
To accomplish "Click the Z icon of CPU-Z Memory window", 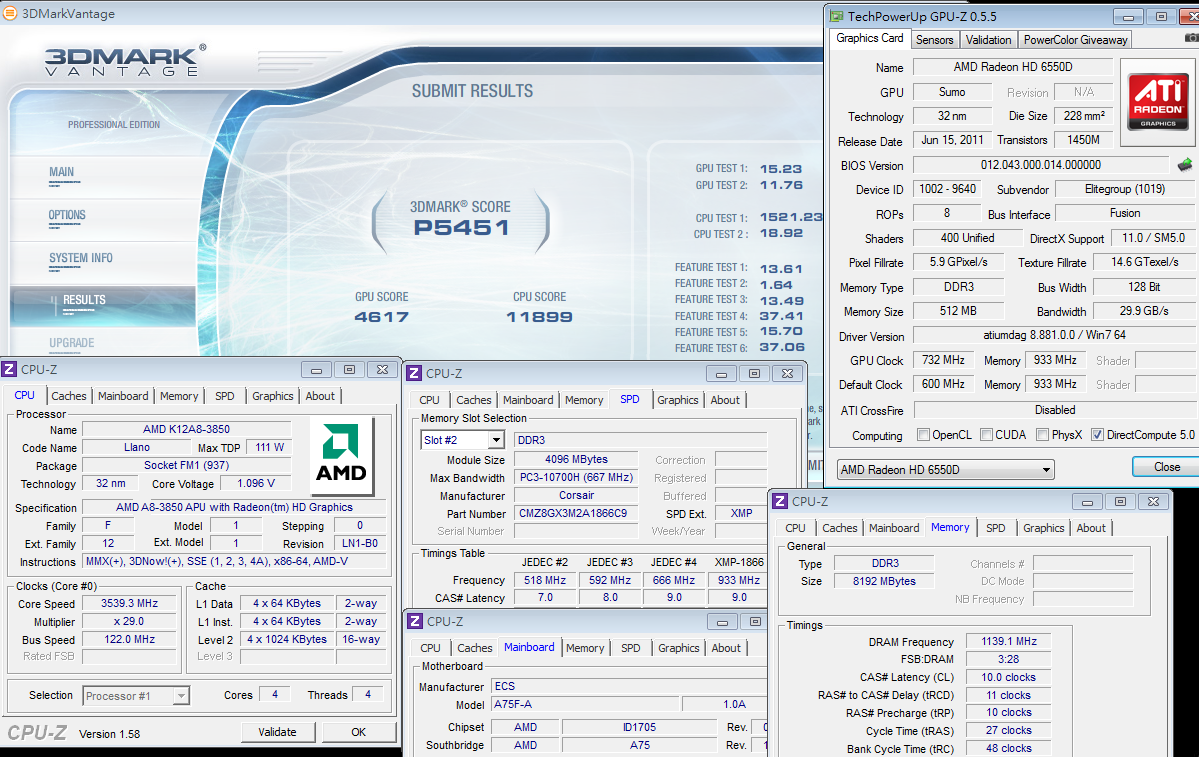I will pos(780,501).
